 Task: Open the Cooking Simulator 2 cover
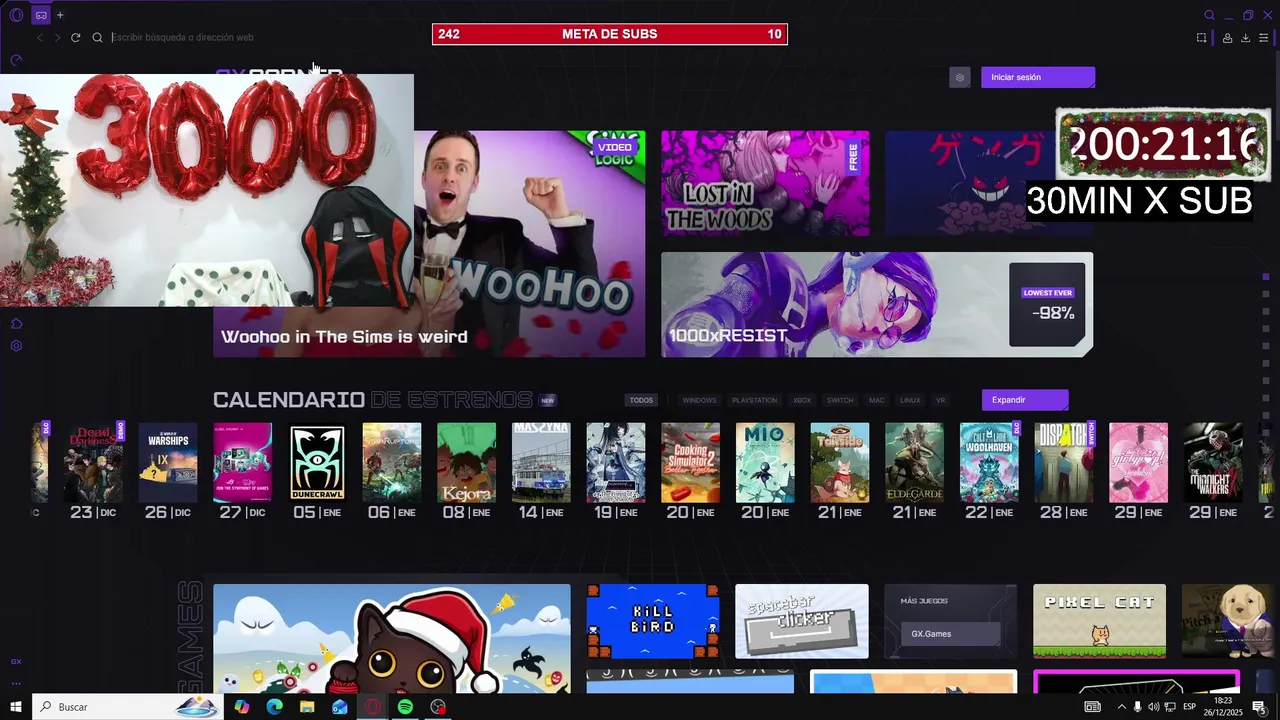click(x=690, y=462)
